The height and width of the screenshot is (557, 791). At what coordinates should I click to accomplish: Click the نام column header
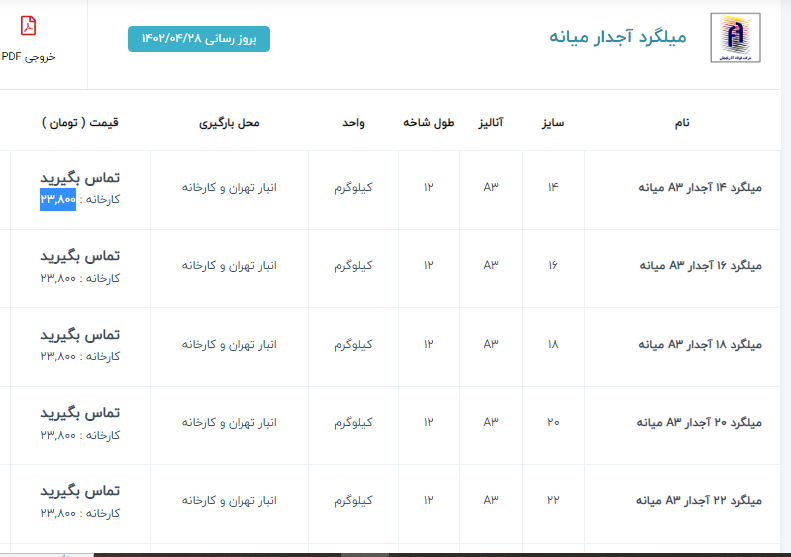coord(681,123)
